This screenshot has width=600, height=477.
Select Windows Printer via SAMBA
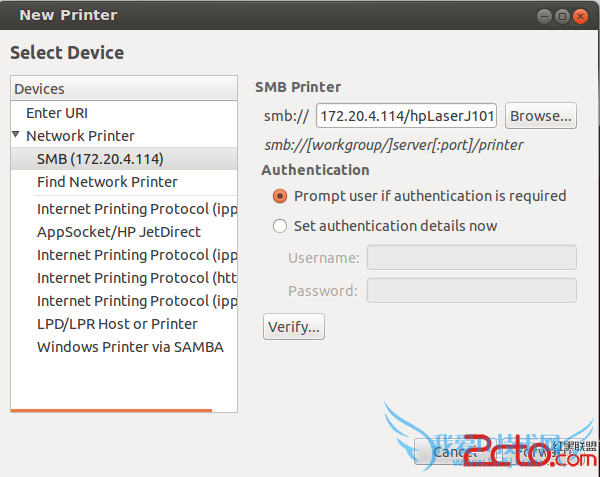(130, 347)
